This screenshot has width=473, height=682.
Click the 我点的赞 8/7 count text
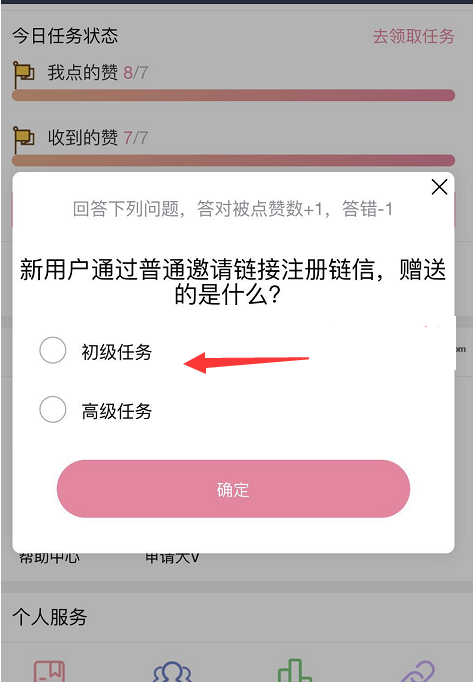136,73
